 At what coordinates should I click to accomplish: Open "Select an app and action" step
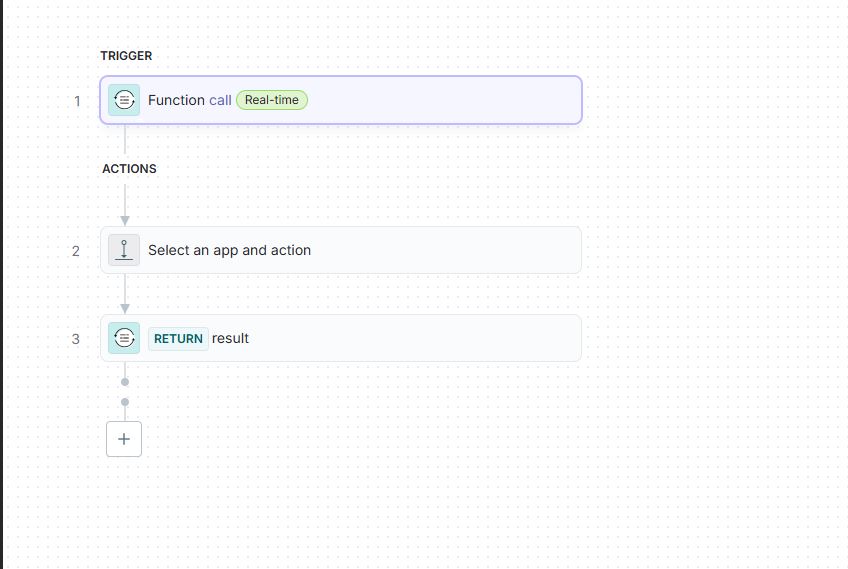[230, 250]
